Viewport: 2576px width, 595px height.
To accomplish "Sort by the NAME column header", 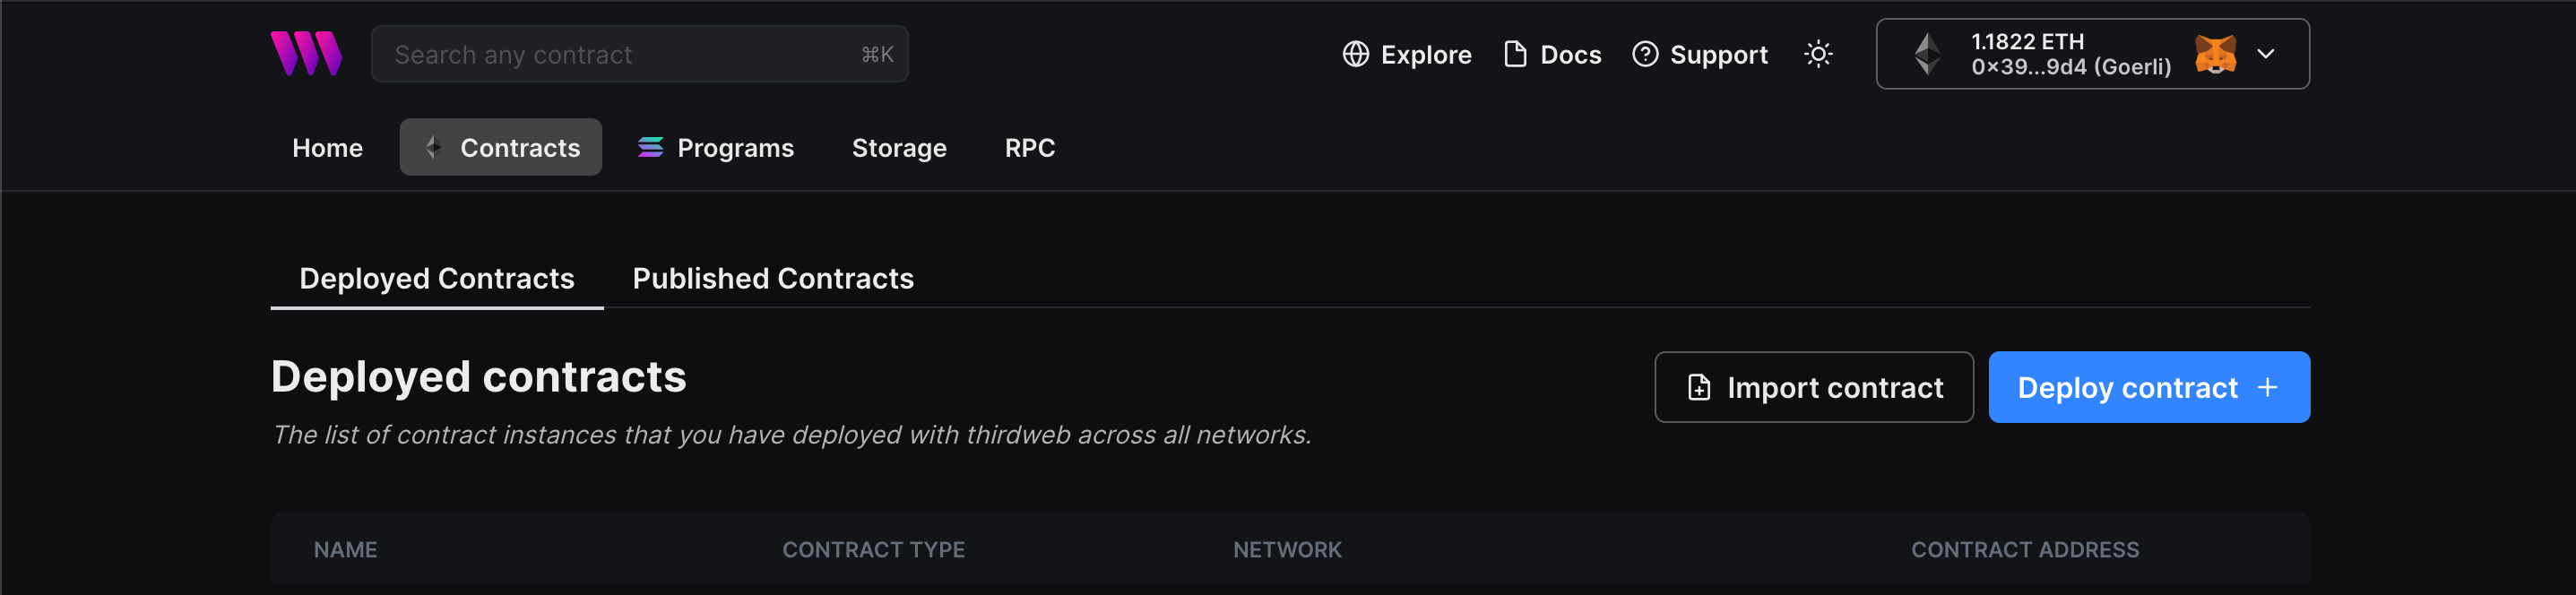I will 345,549.
